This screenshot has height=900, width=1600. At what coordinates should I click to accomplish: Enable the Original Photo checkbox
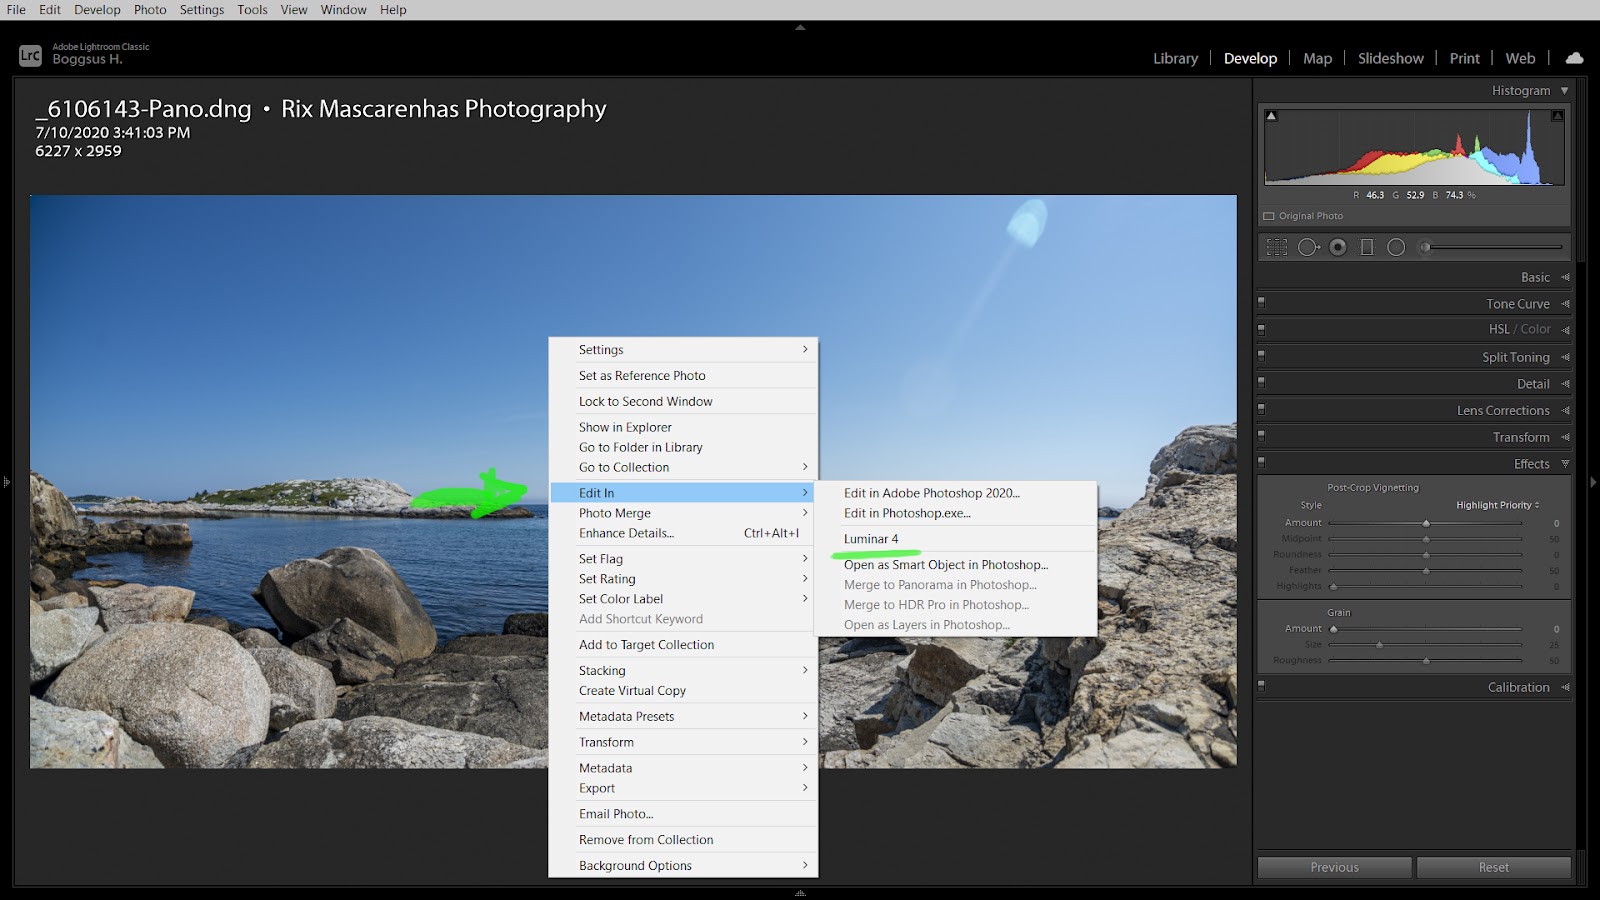(1269, 216)
